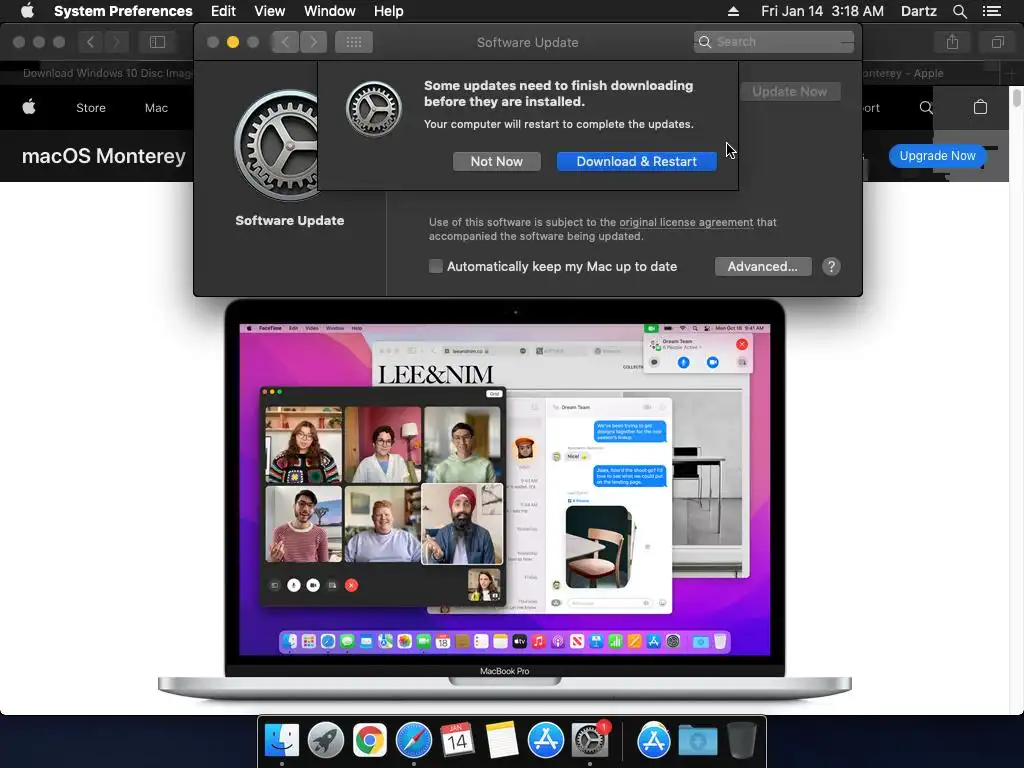Click the Dartz user name in menu bar
Image resolution: width=1024 pixels, height=768 pixels.
918,11
